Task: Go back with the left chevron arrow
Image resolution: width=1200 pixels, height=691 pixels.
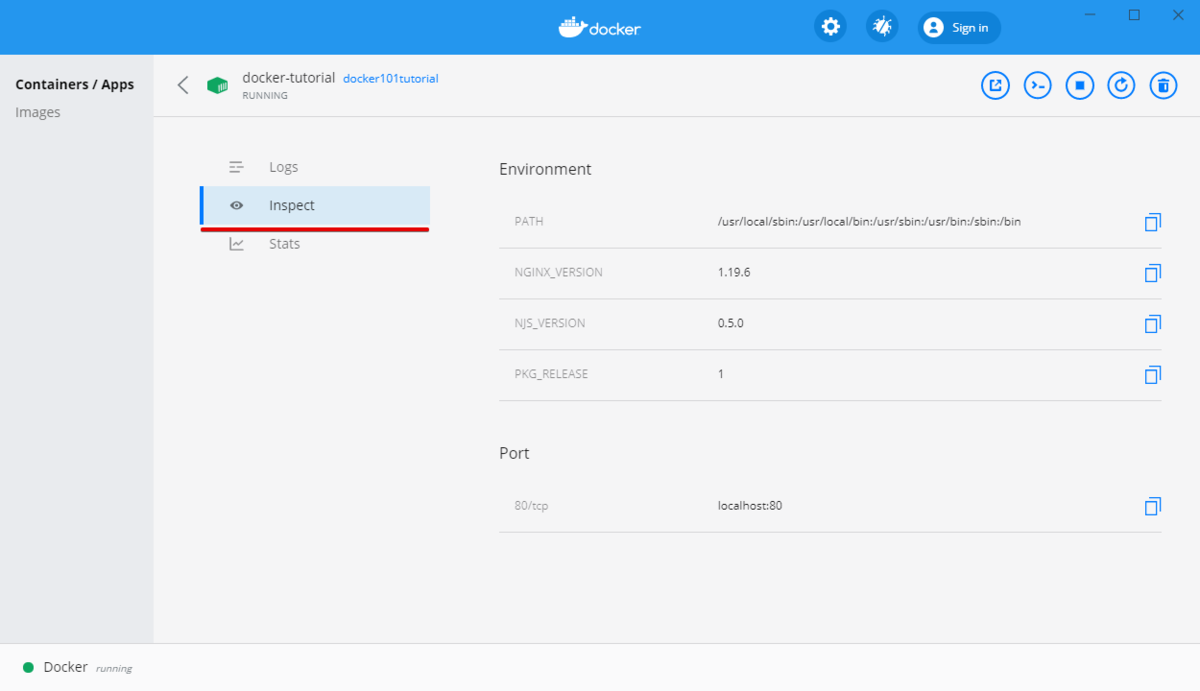Action: coord(183,85)
